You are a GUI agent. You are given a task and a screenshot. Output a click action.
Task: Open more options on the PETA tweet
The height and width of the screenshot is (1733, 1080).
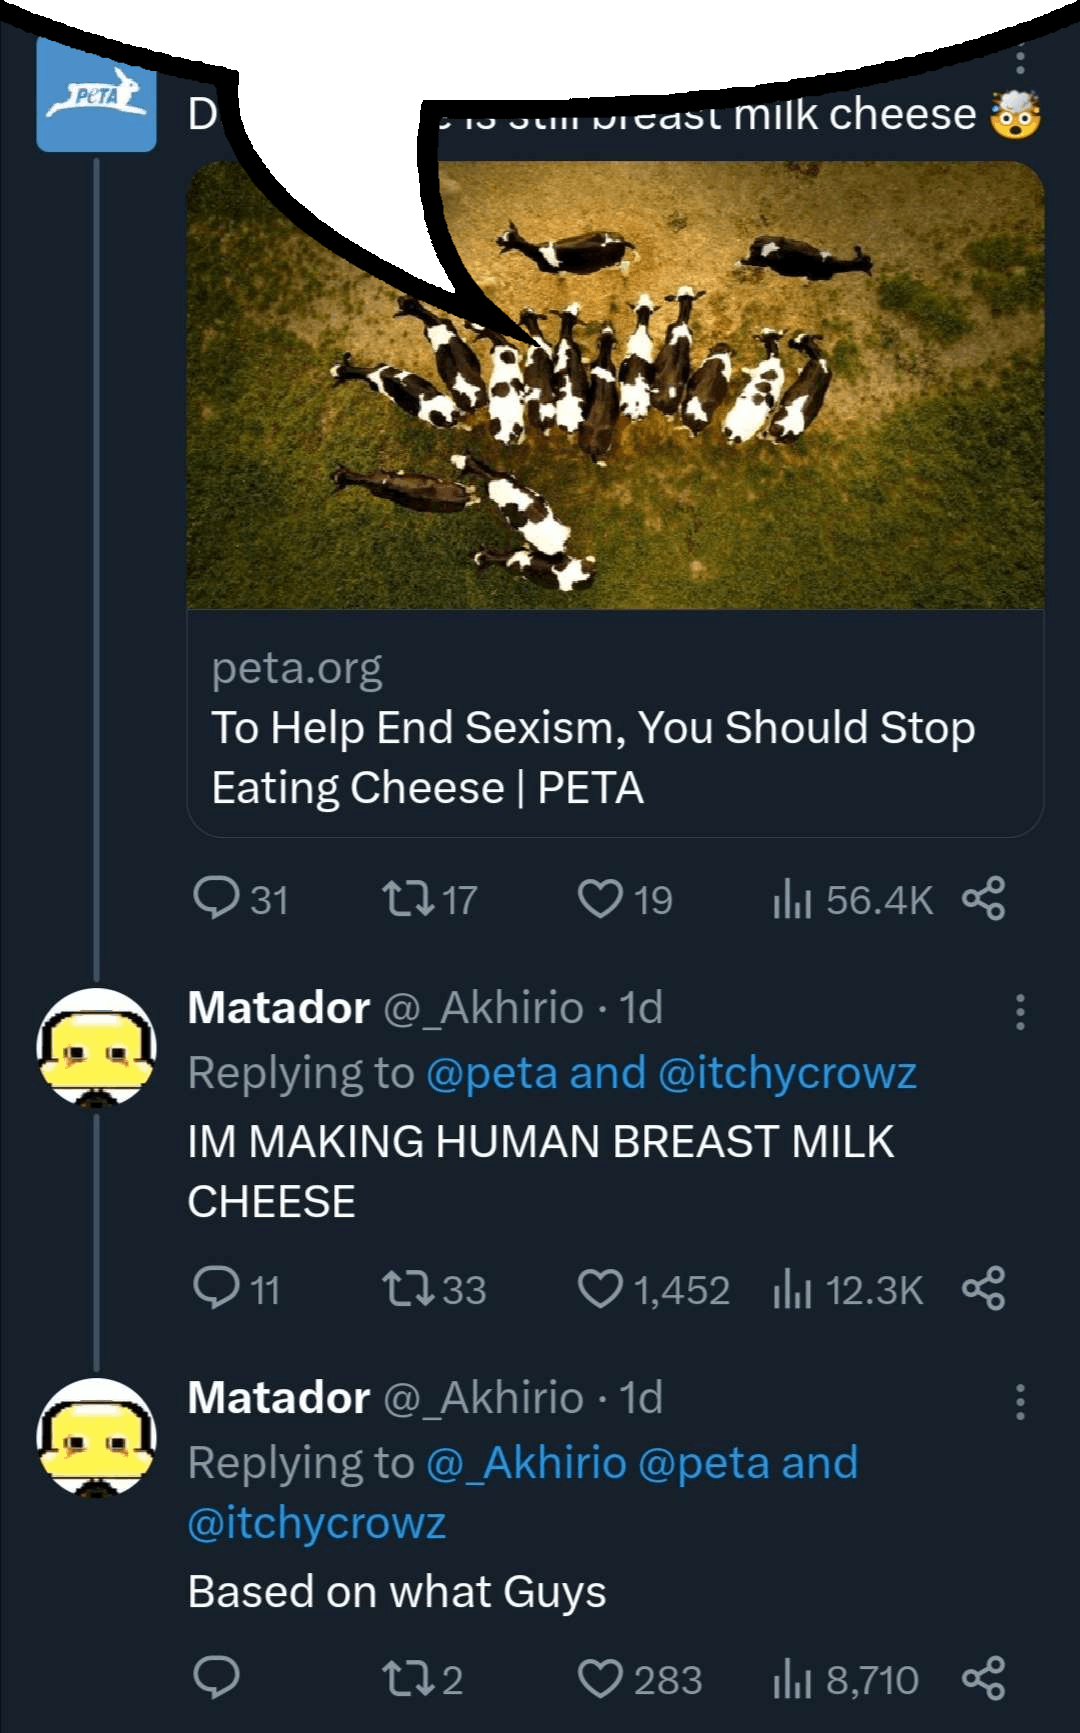(1019, 58)
